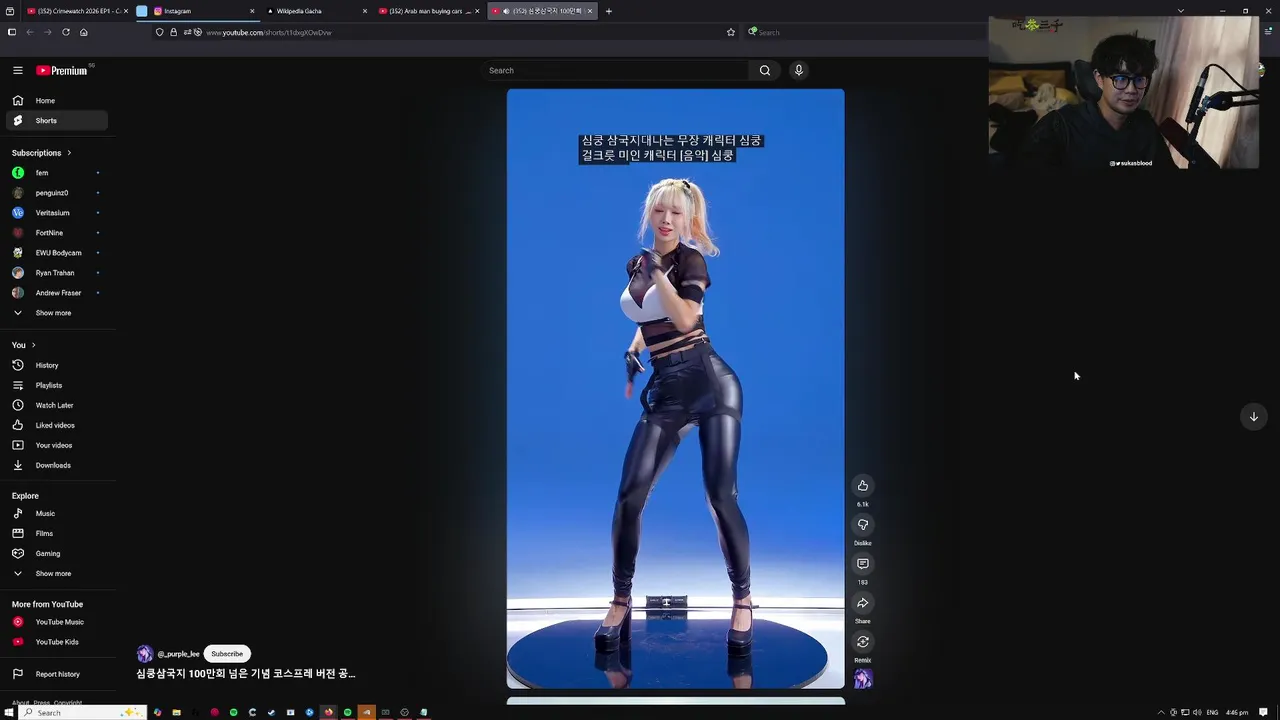Open the Remix option icon
The image size is (1280, 720).
pos(862,642)
